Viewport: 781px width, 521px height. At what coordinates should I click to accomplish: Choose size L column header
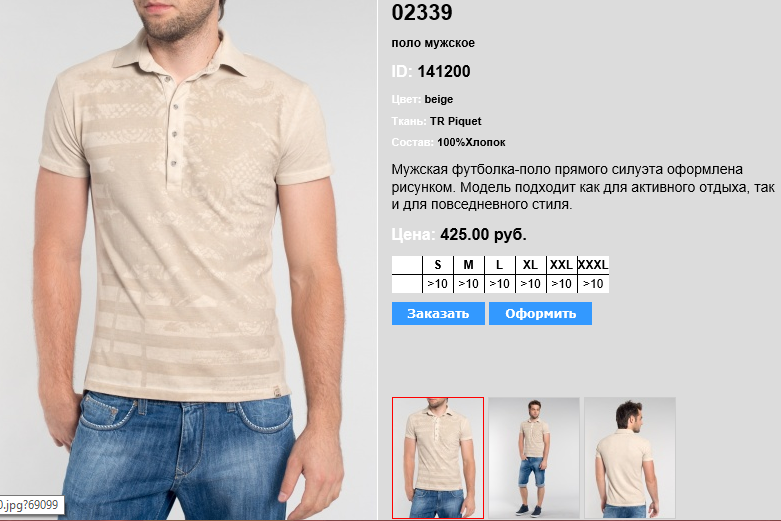click(x=500, y=265)
